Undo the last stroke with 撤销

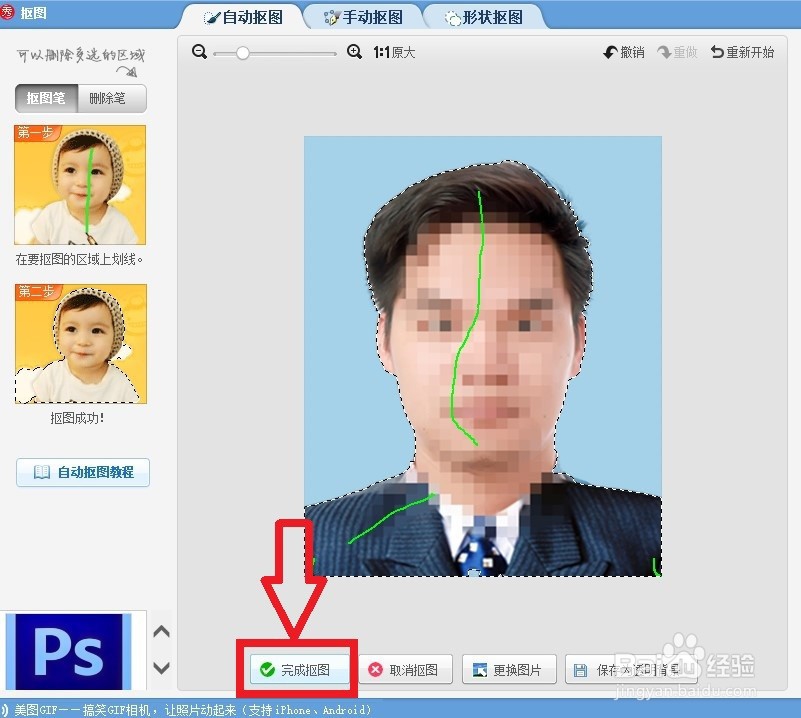[x=622, y=52]
